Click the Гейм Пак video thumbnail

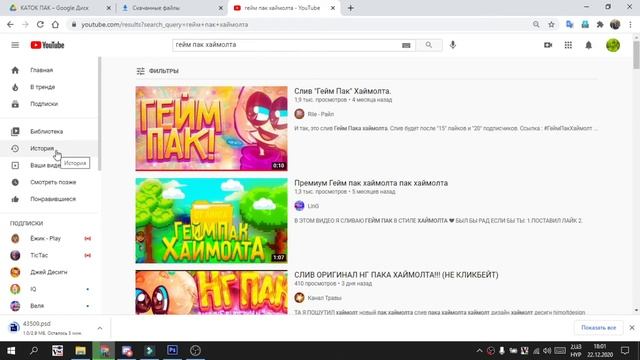click(x=211, y=128)
